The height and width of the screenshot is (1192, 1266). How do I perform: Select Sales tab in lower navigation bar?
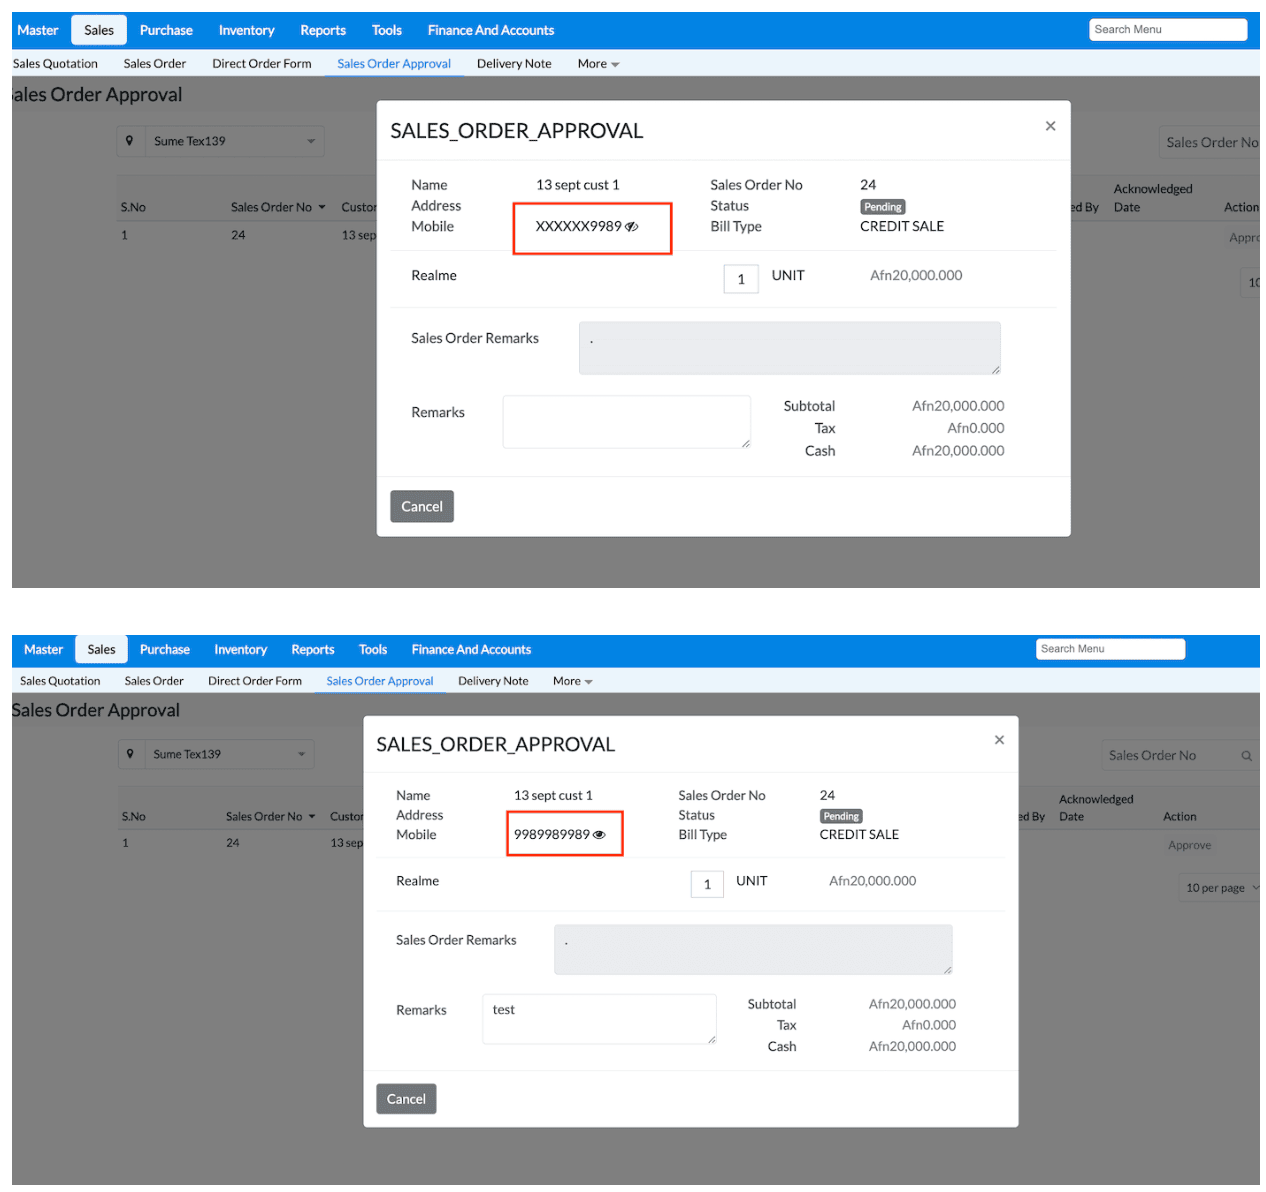coord(101,650)
